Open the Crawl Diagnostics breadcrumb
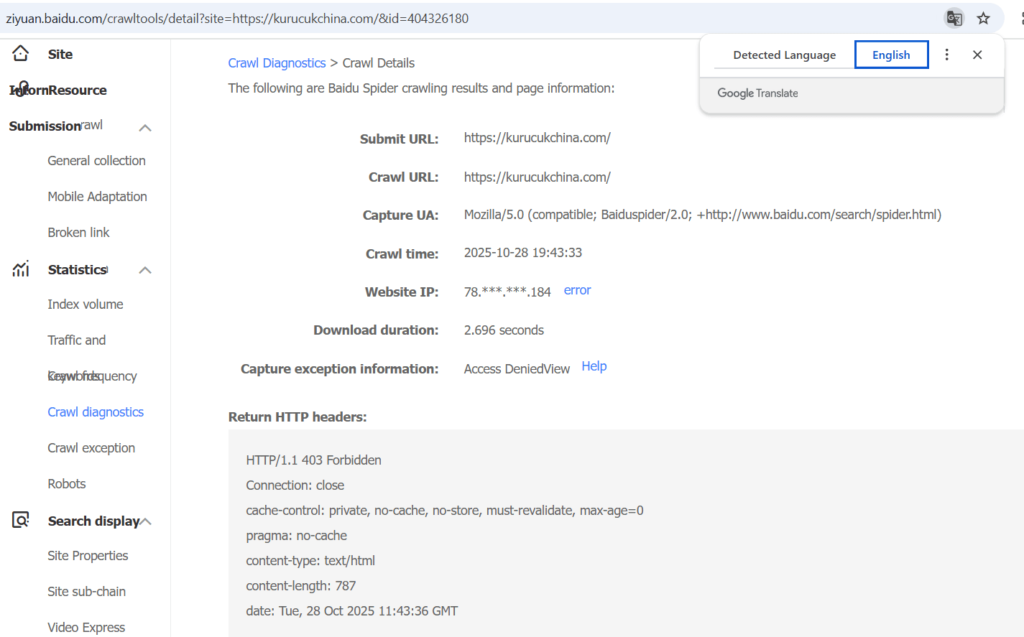 point(277,62)
